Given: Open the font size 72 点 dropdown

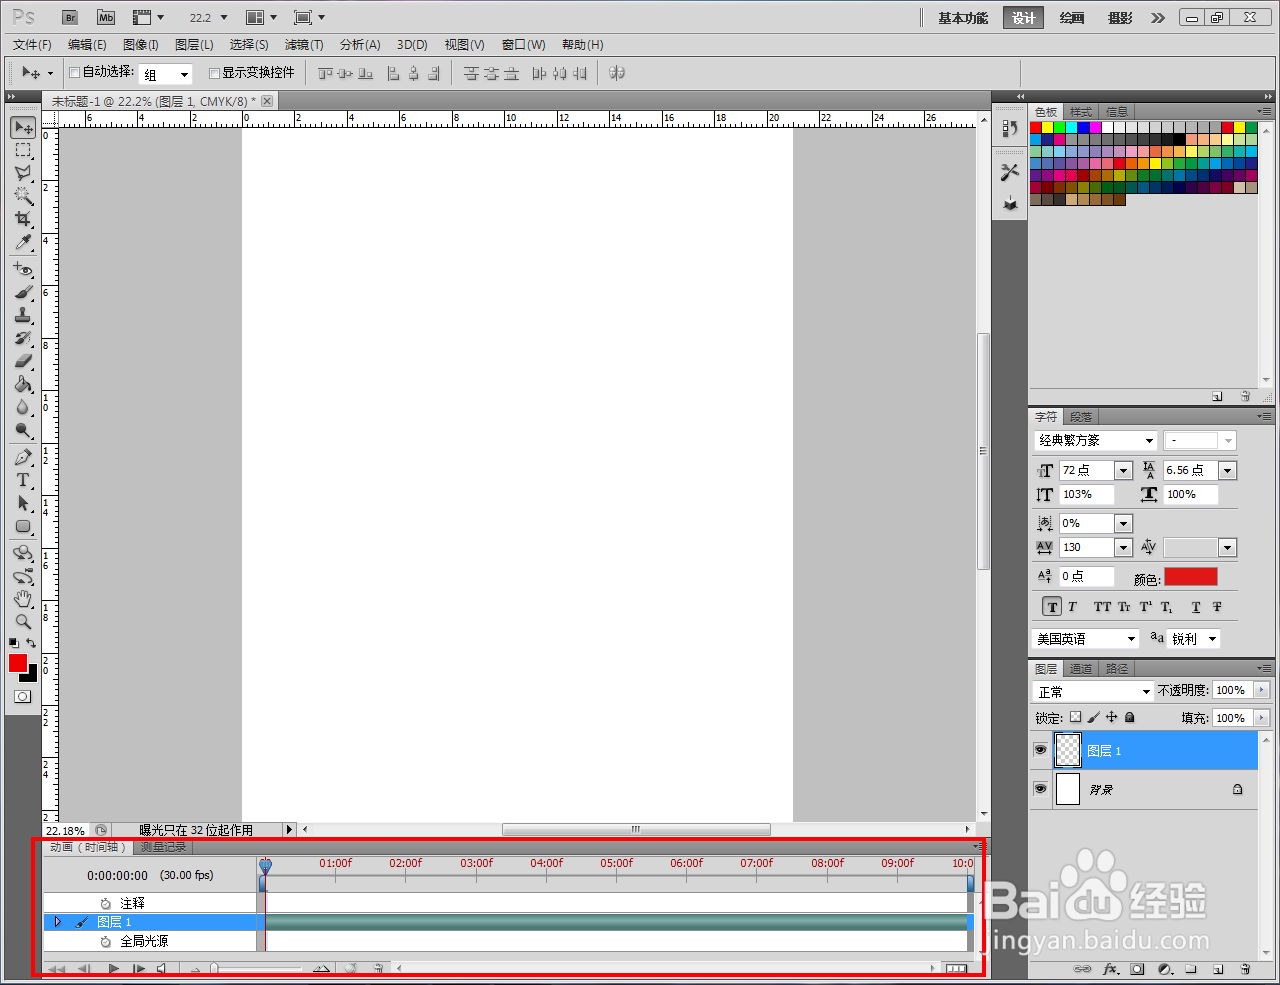Looking at the screenshot, I should 1123,470.
